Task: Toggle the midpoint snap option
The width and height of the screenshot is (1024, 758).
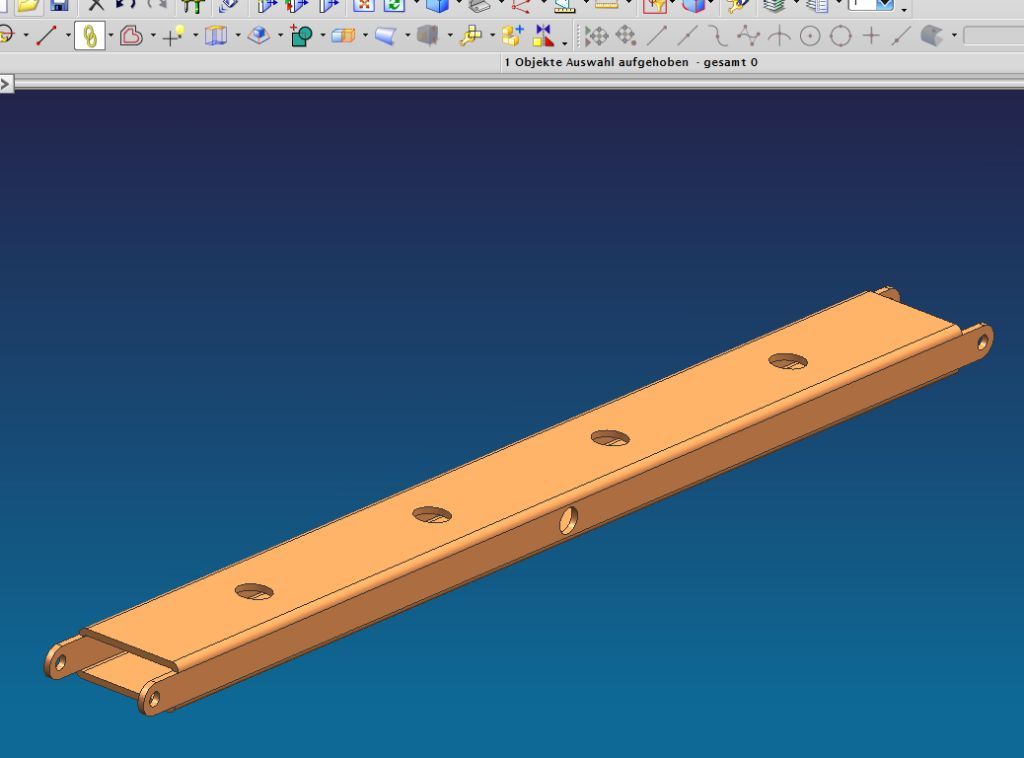Action: click(687, 37)
